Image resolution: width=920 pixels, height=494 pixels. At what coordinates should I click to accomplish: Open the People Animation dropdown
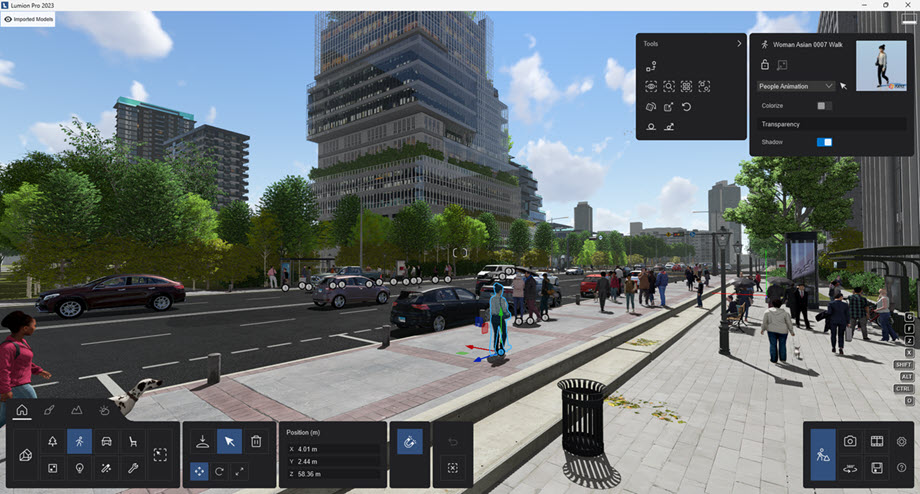(796, 86)
